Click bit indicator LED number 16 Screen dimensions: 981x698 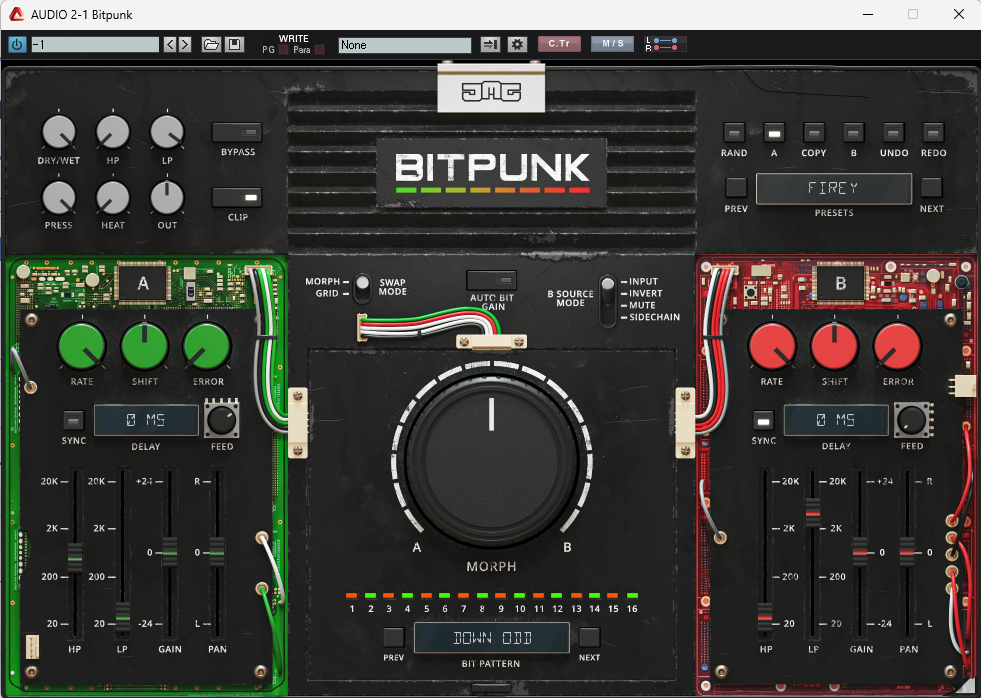click(x=633, y=595)
